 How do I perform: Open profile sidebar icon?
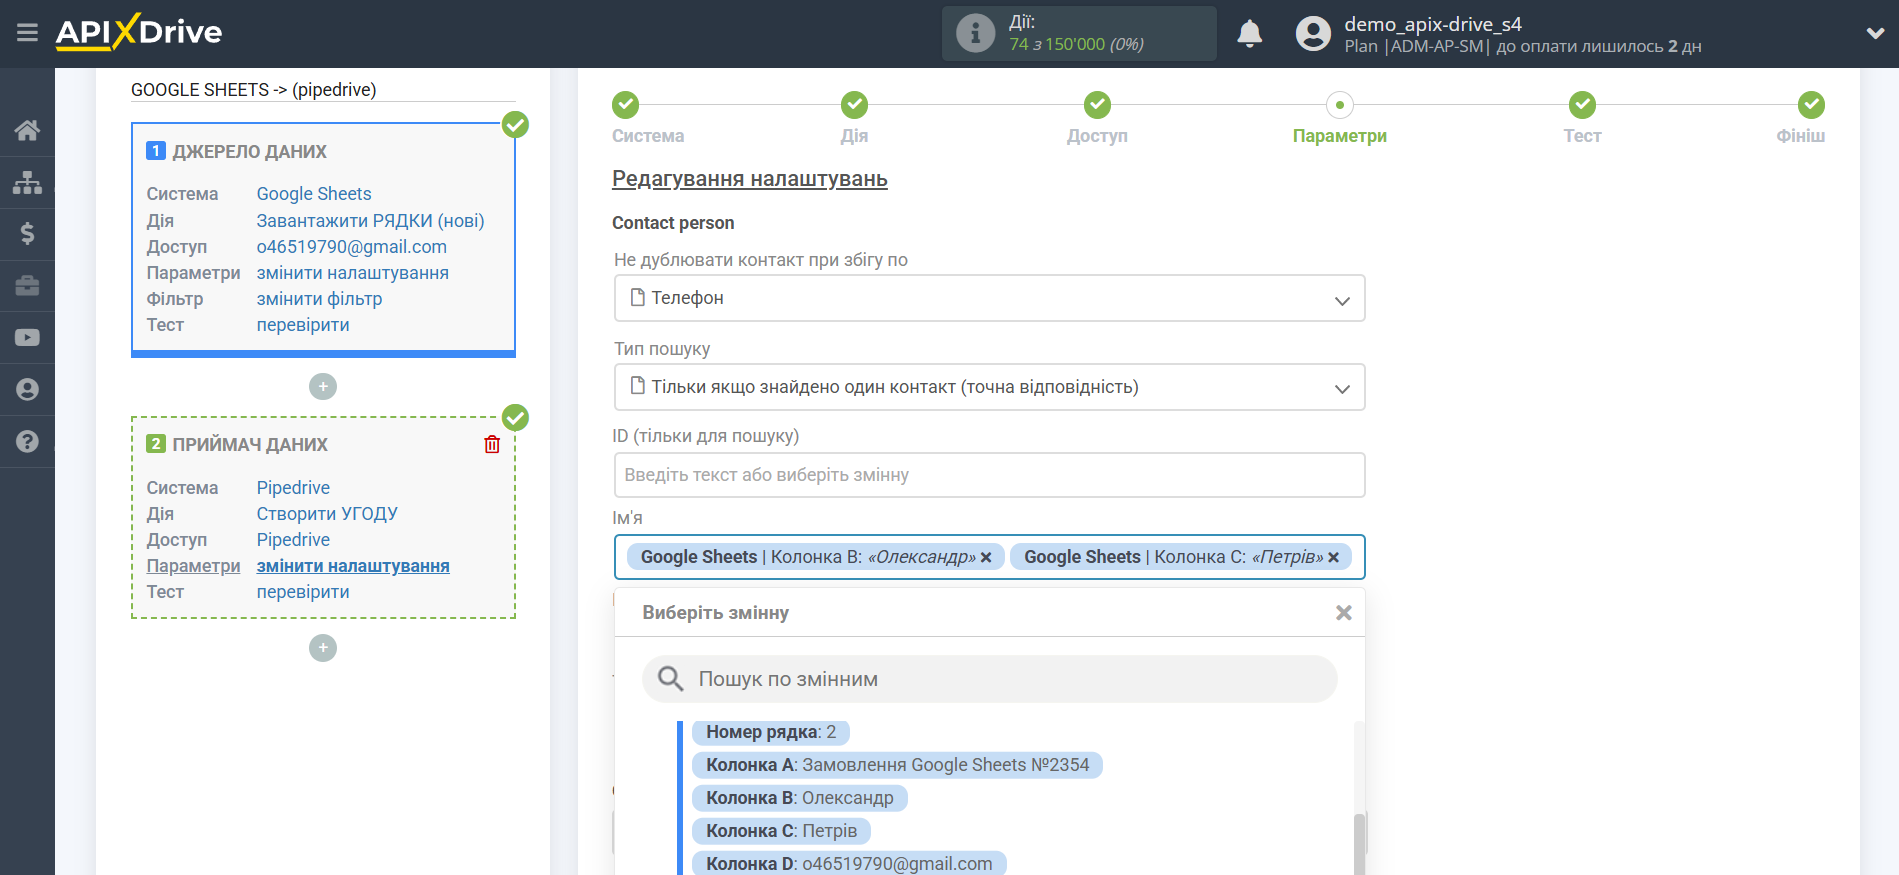tap(27, 390)
